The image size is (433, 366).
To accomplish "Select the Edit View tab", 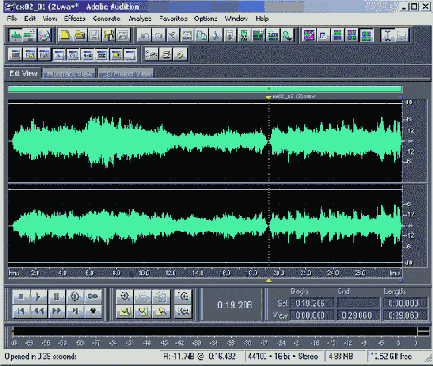I will click(23, 73).
